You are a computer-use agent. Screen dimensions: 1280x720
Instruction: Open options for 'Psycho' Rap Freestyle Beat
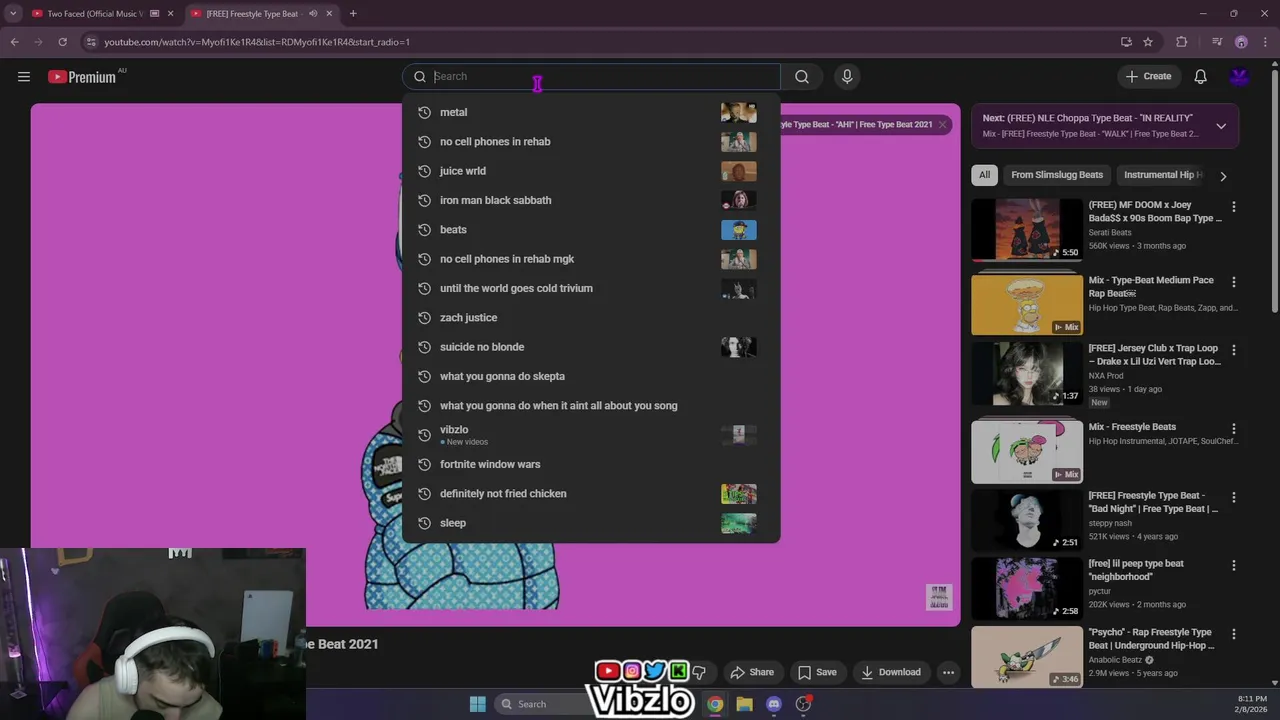1234,634
